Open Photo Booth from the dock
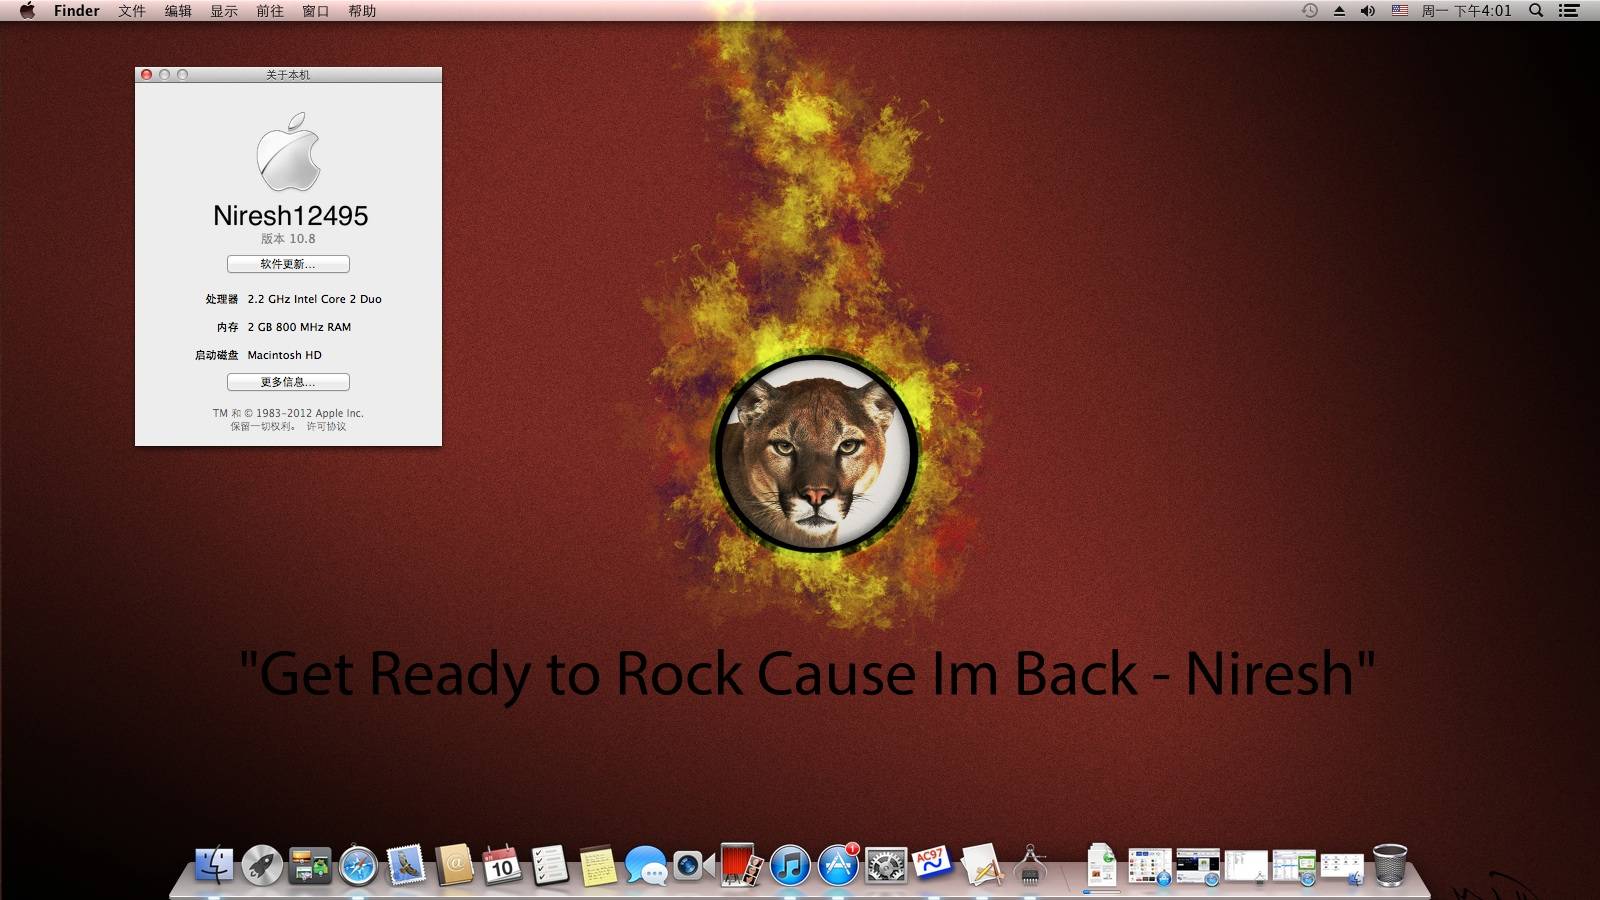 741,865
